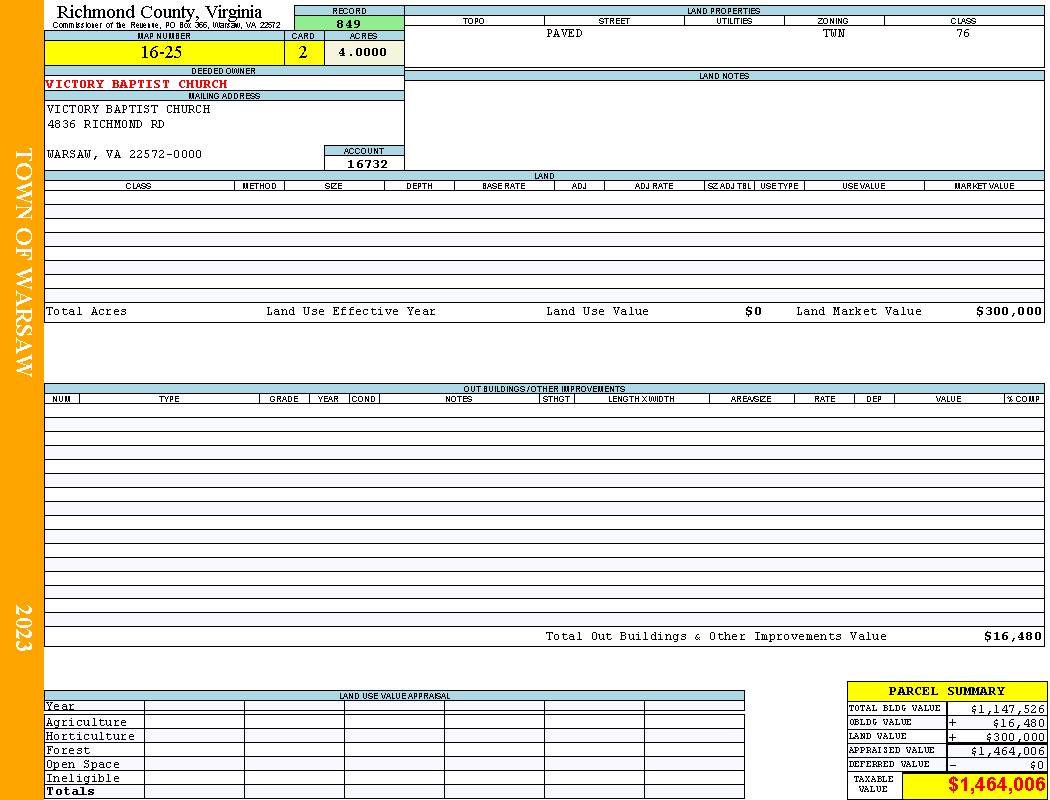Click the DEFERRED VALUE $0 amount
Screen dimensions: 1050x800
pos(1037,765)
